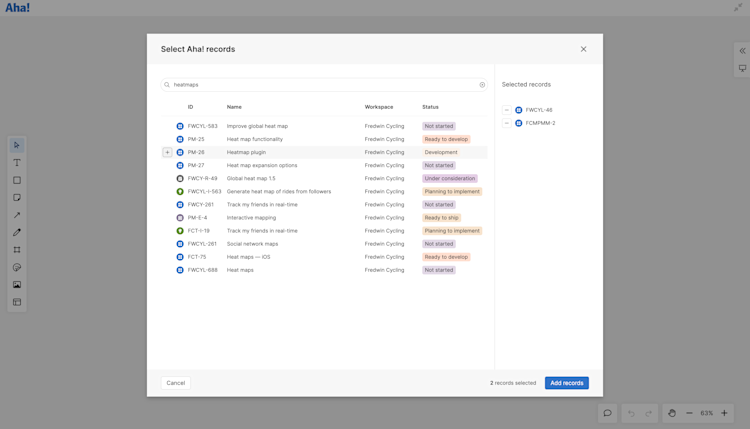Open the templates panel tool
Viewport: 750px width, 429px height.
pos(17,302)
